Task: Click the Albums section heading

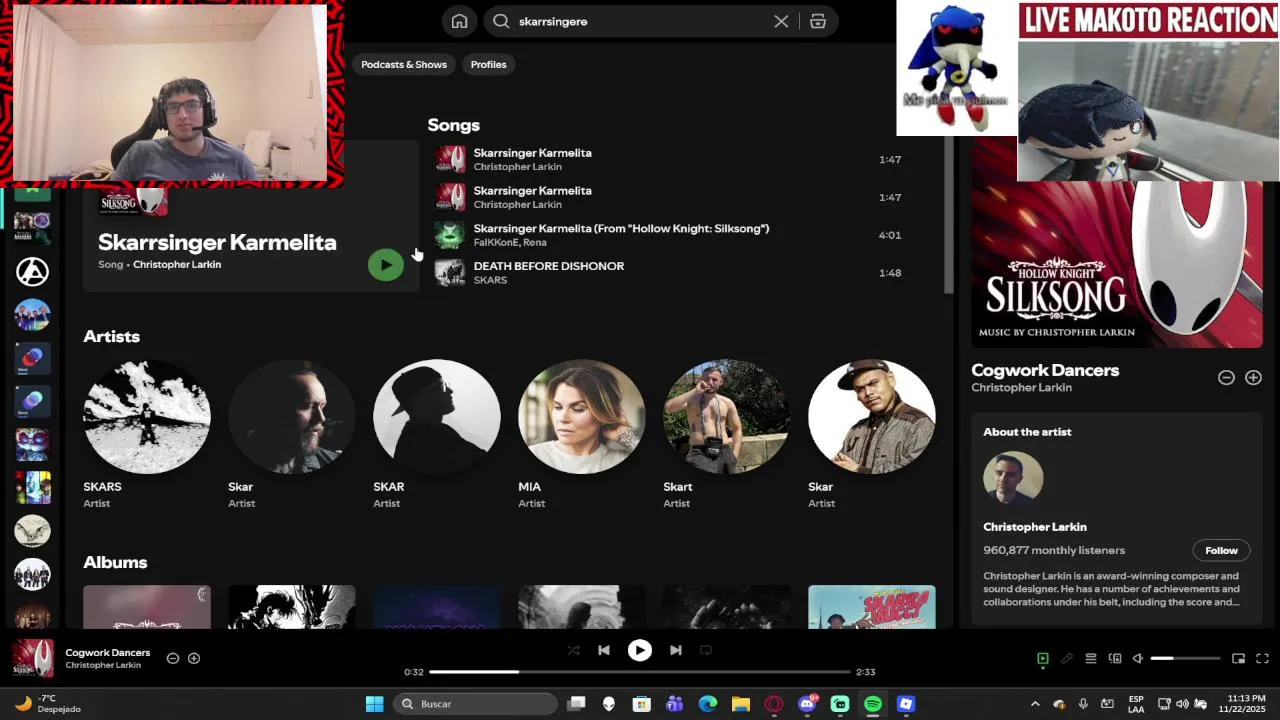Action: 115,562
